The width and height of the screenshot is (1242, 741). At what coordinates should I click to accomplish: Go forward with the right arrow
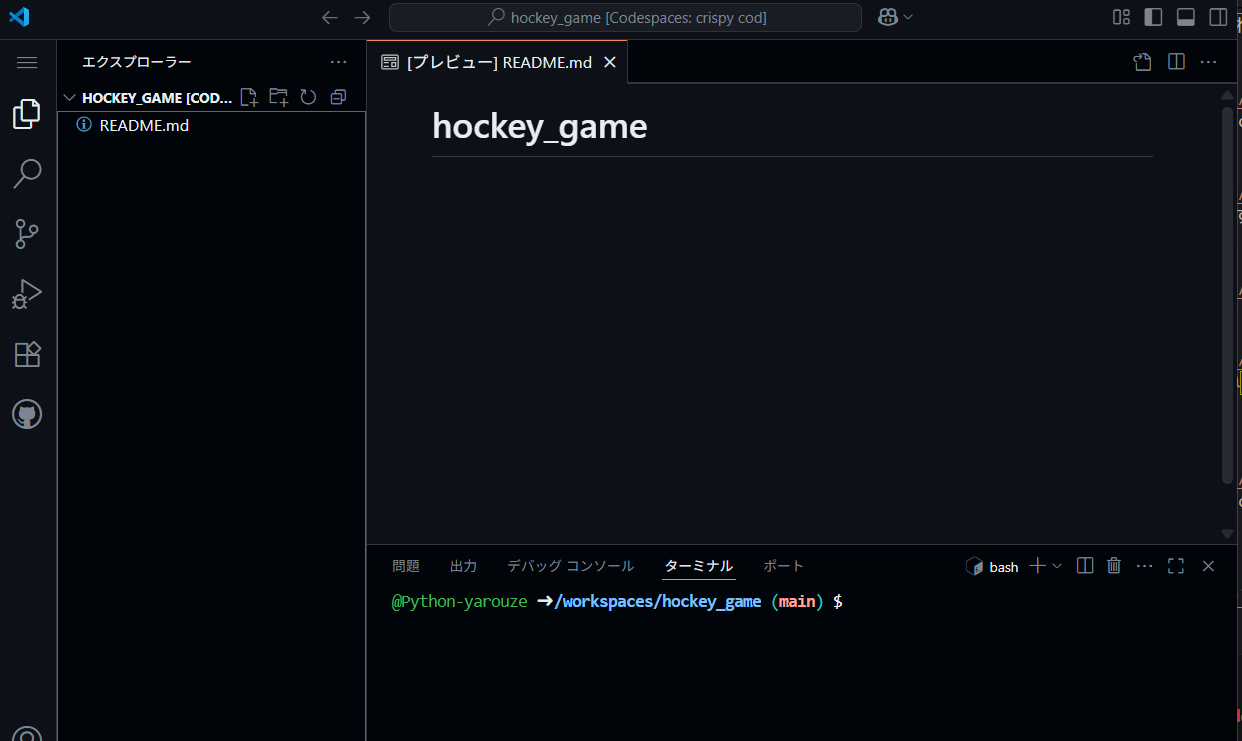click(x=362, y=17)
